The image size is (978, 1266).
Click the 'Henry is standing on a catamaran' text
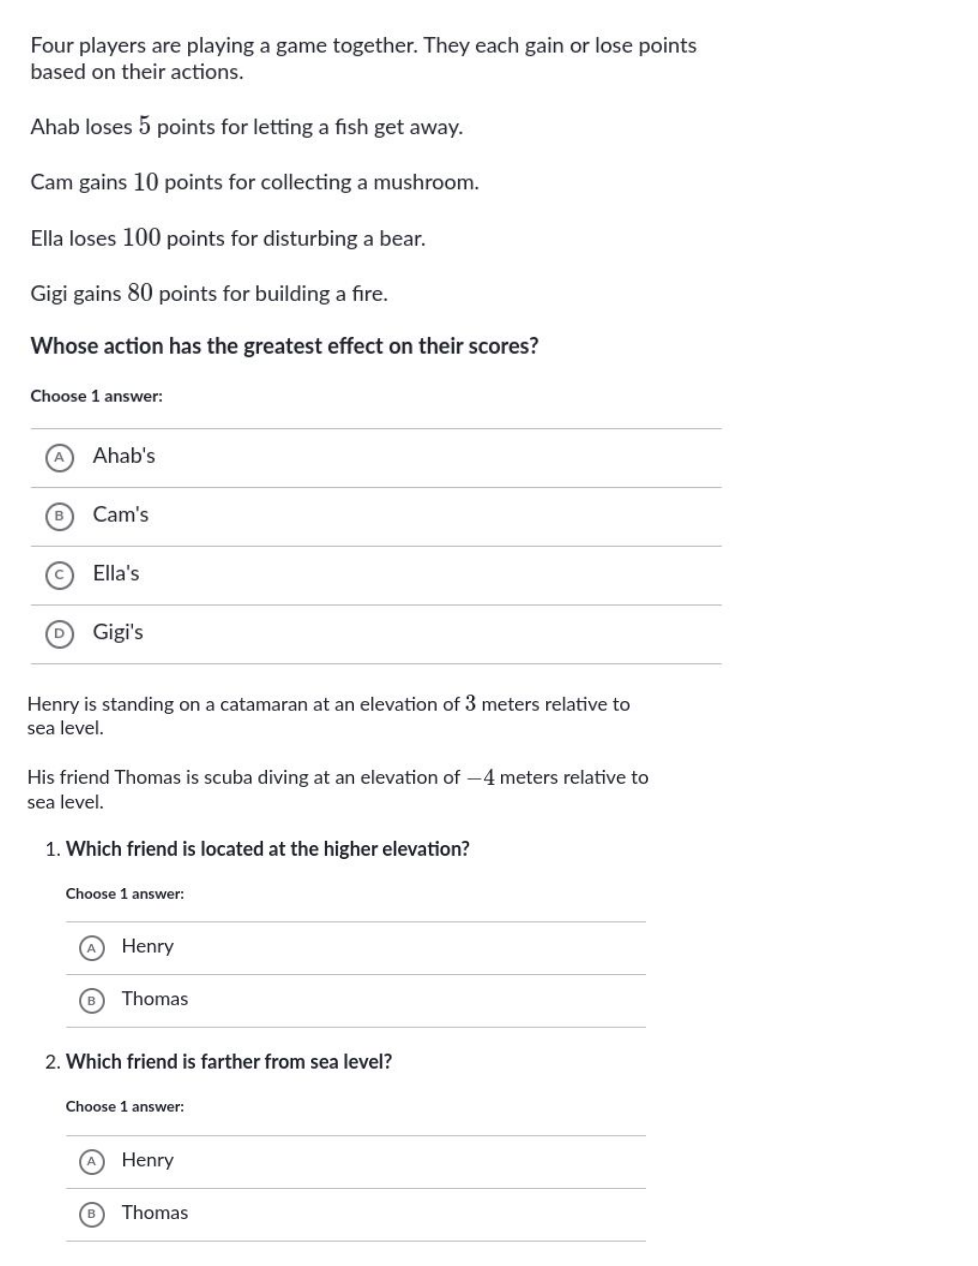328,705
